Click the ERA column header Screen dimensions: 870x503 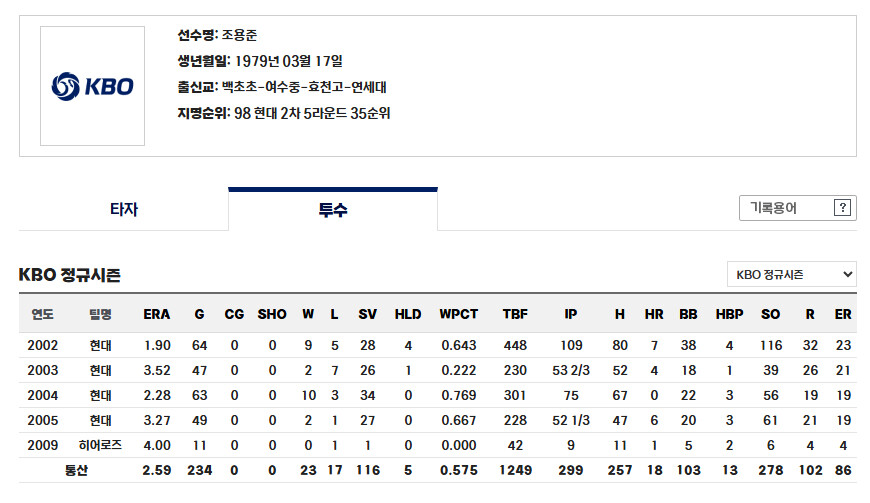click(156, 314)
